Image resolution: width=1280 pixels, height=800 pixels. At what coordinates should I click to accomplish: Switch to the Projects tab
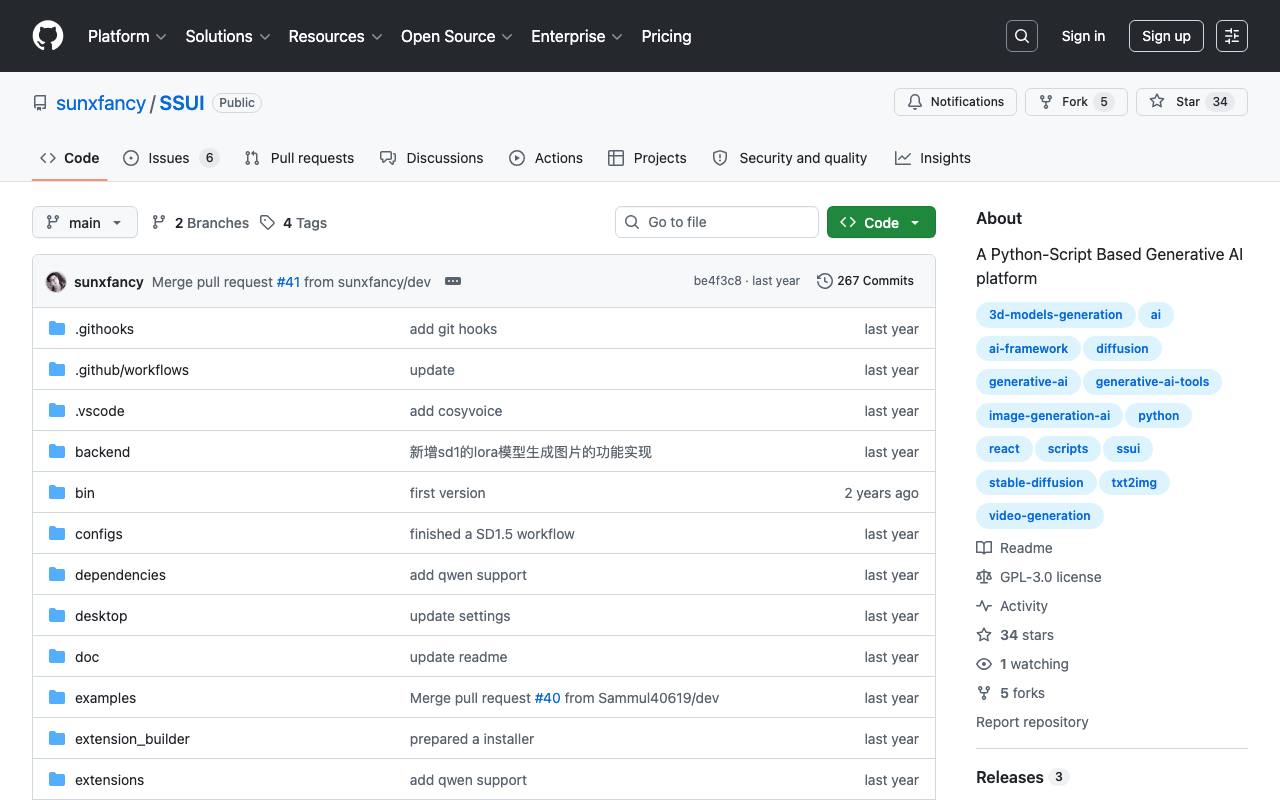647,158
